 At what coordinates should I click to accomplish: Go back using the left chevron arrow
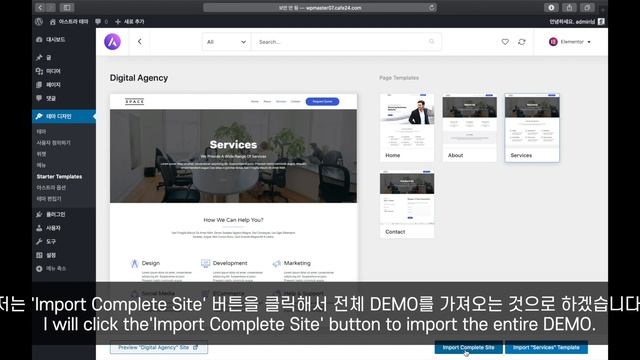[140, 42]
